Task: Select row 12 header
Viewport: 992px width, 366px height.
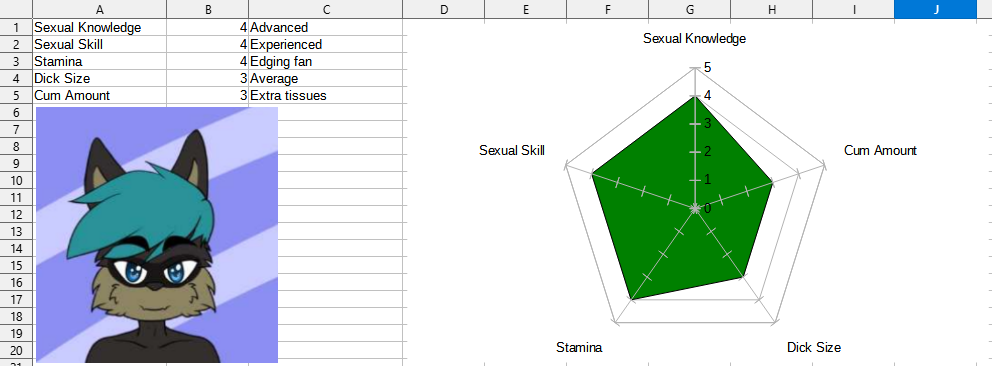Action: [x=16, y=214]
